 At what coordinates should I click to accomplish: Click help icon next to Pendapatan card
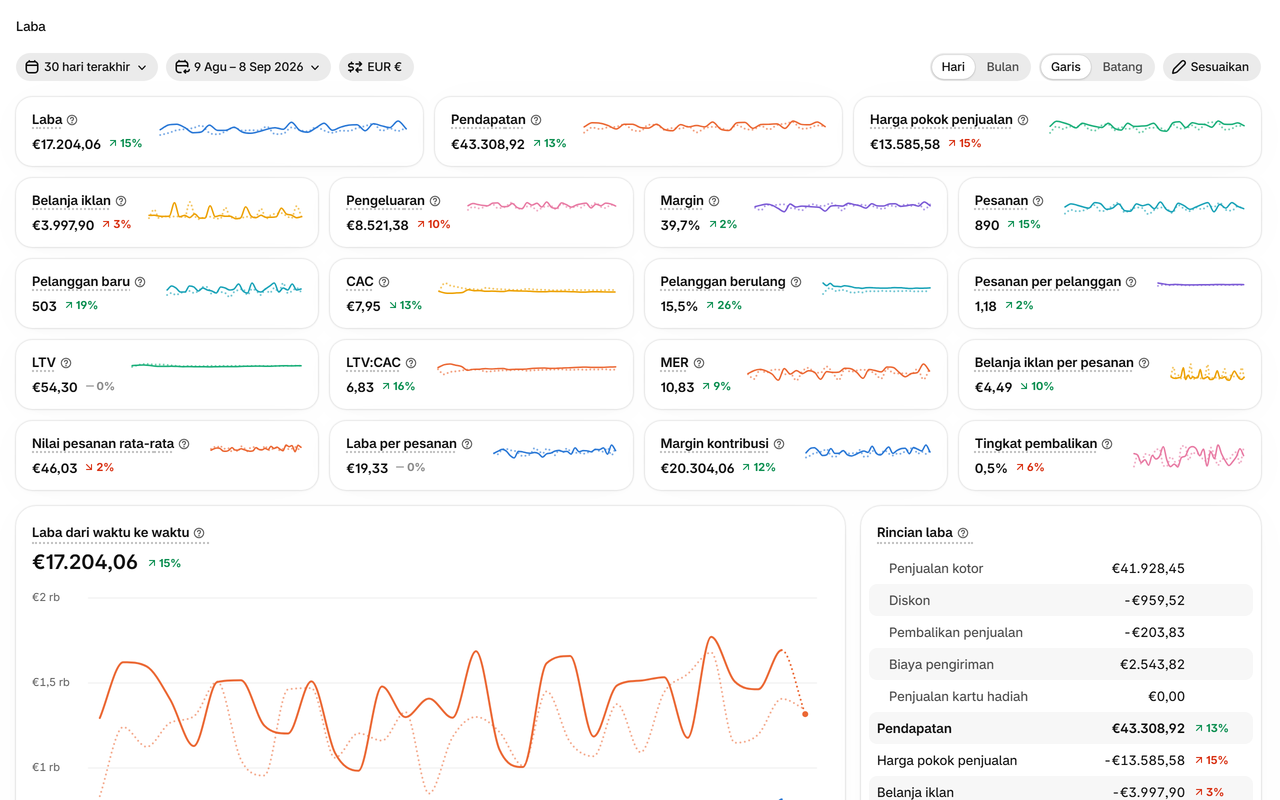pyautogui.click(x=536, y=120)
